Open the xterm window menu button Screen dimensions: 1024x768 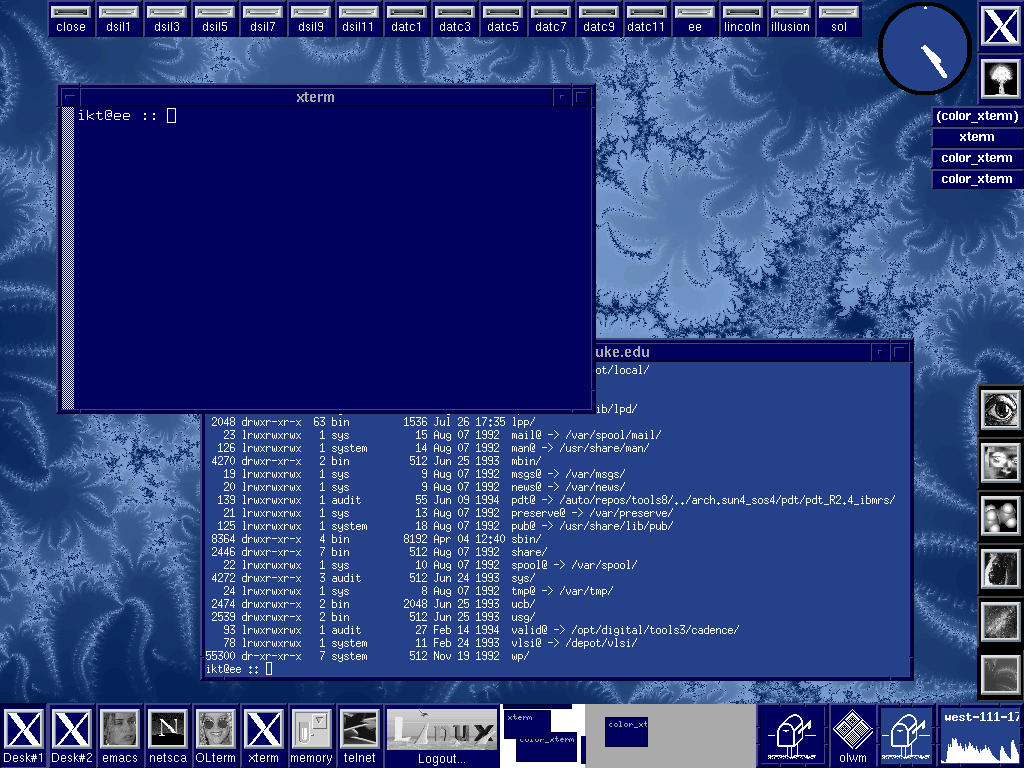tap(68, 97)
